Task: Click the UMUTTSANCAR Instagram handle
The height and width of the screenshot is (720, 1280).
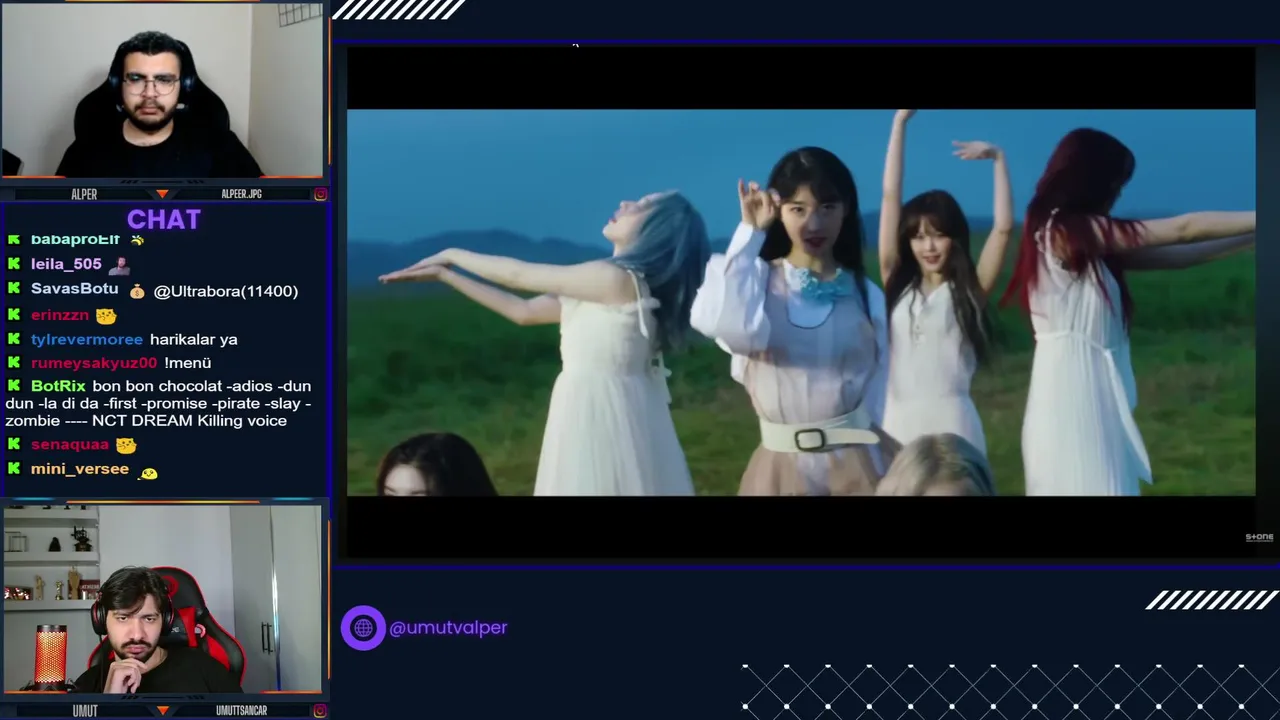Action: [241, 711]
